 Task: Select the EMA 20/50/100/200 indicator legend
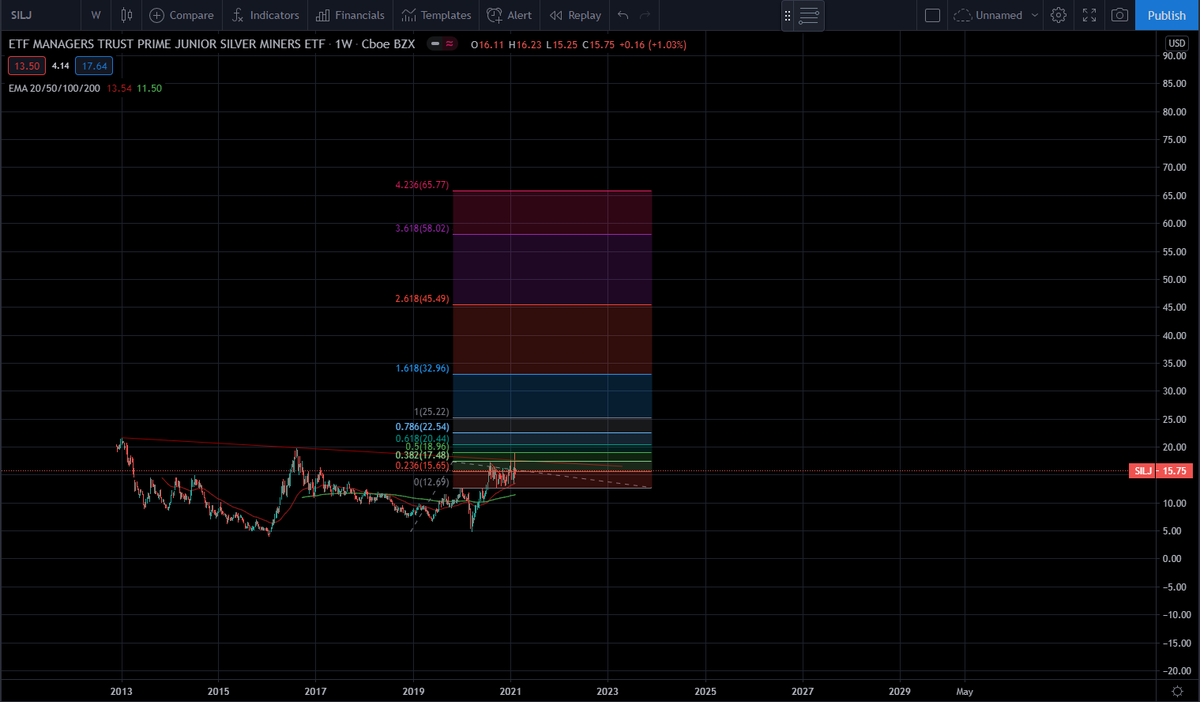tap(54, 89)
